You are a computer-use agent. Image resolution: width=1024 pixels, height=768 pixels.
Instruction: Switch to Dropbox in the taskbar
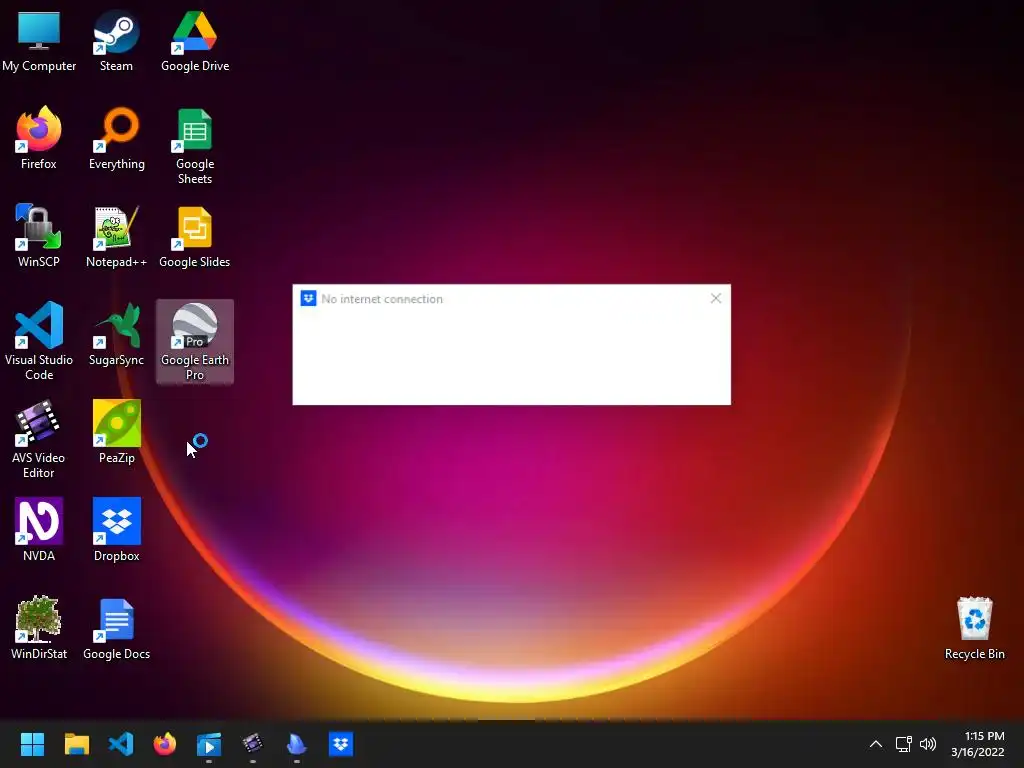341,744
